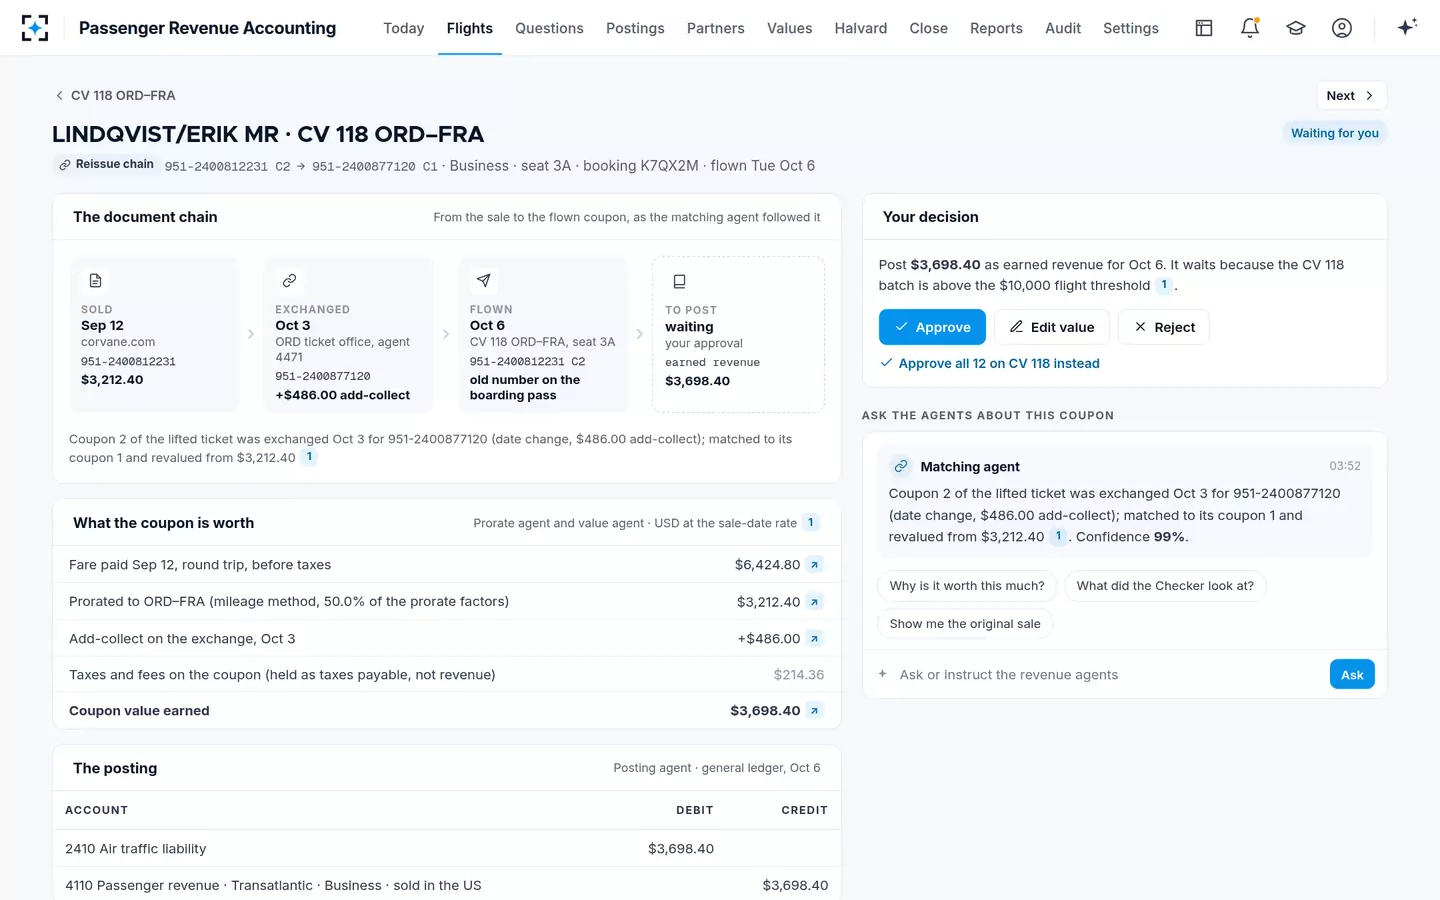Viewport: 1440px width, 900px height.
Task: Open the Values tab
Action: point(790,28)
